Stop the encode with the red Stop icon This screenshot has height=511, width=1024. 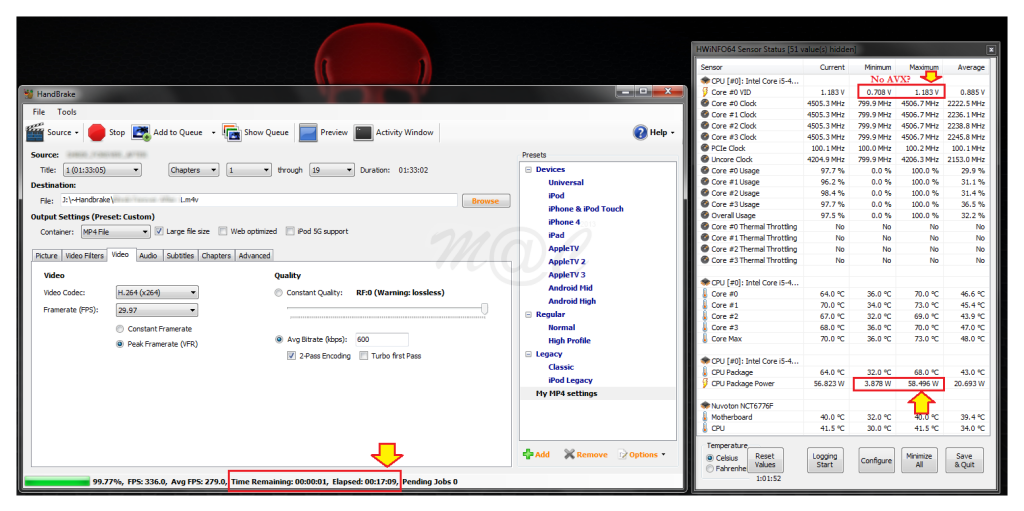[96, 132]
